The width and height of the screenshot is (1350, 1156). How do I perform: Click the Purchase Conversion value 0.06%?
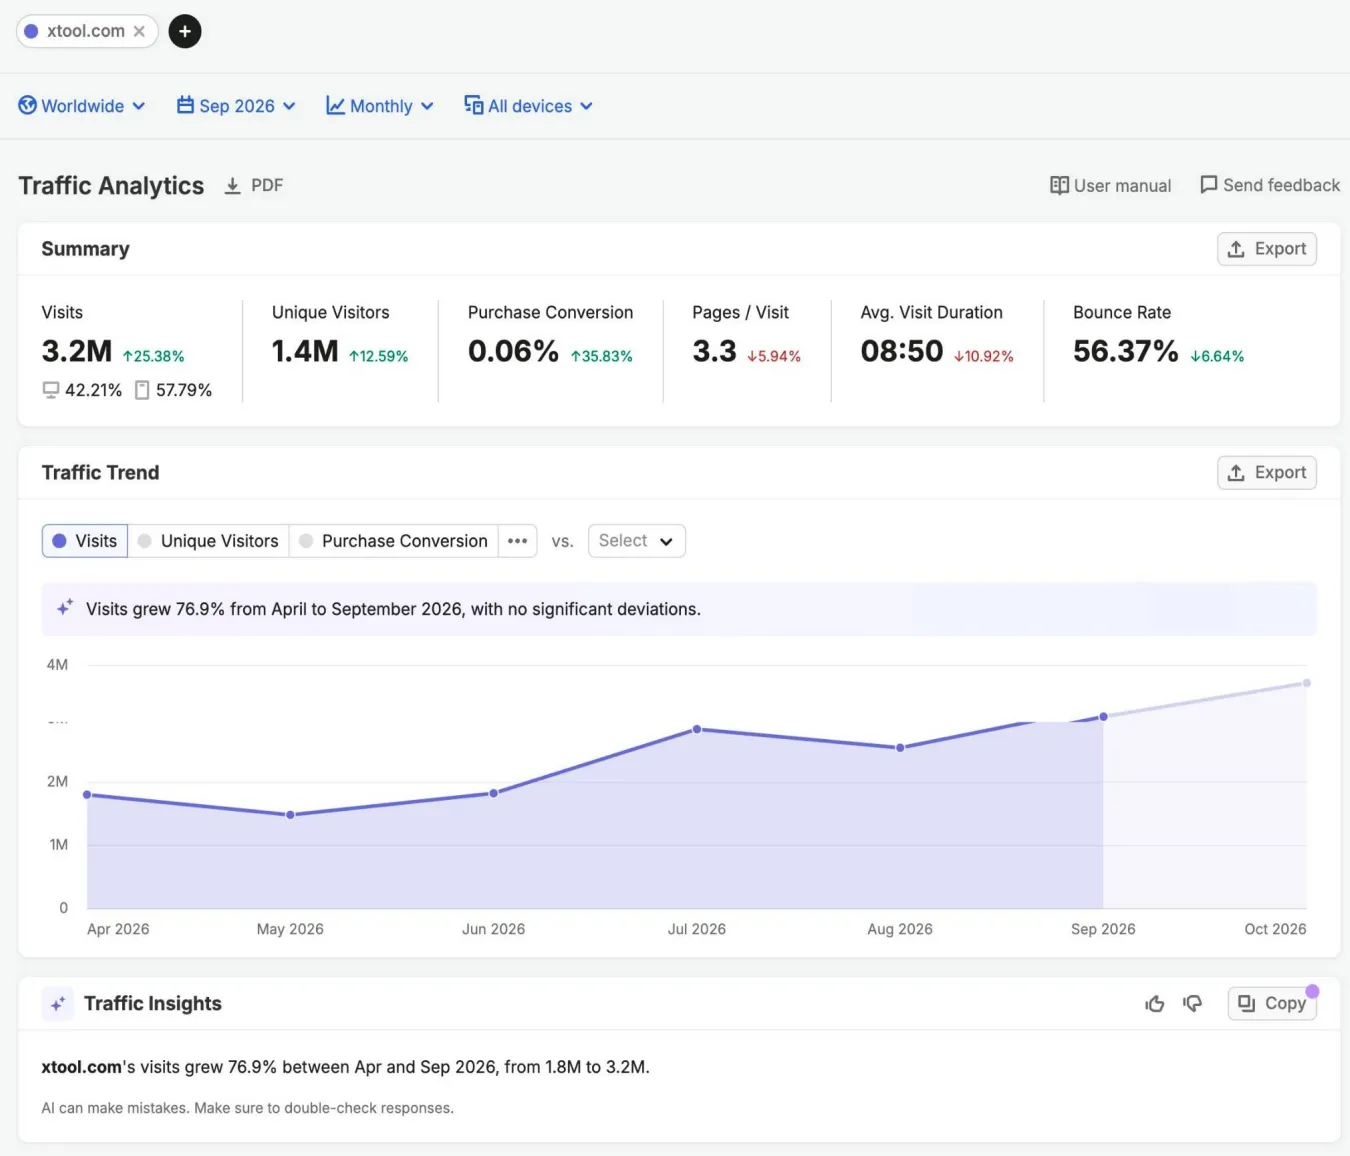(x=513, y=351)
